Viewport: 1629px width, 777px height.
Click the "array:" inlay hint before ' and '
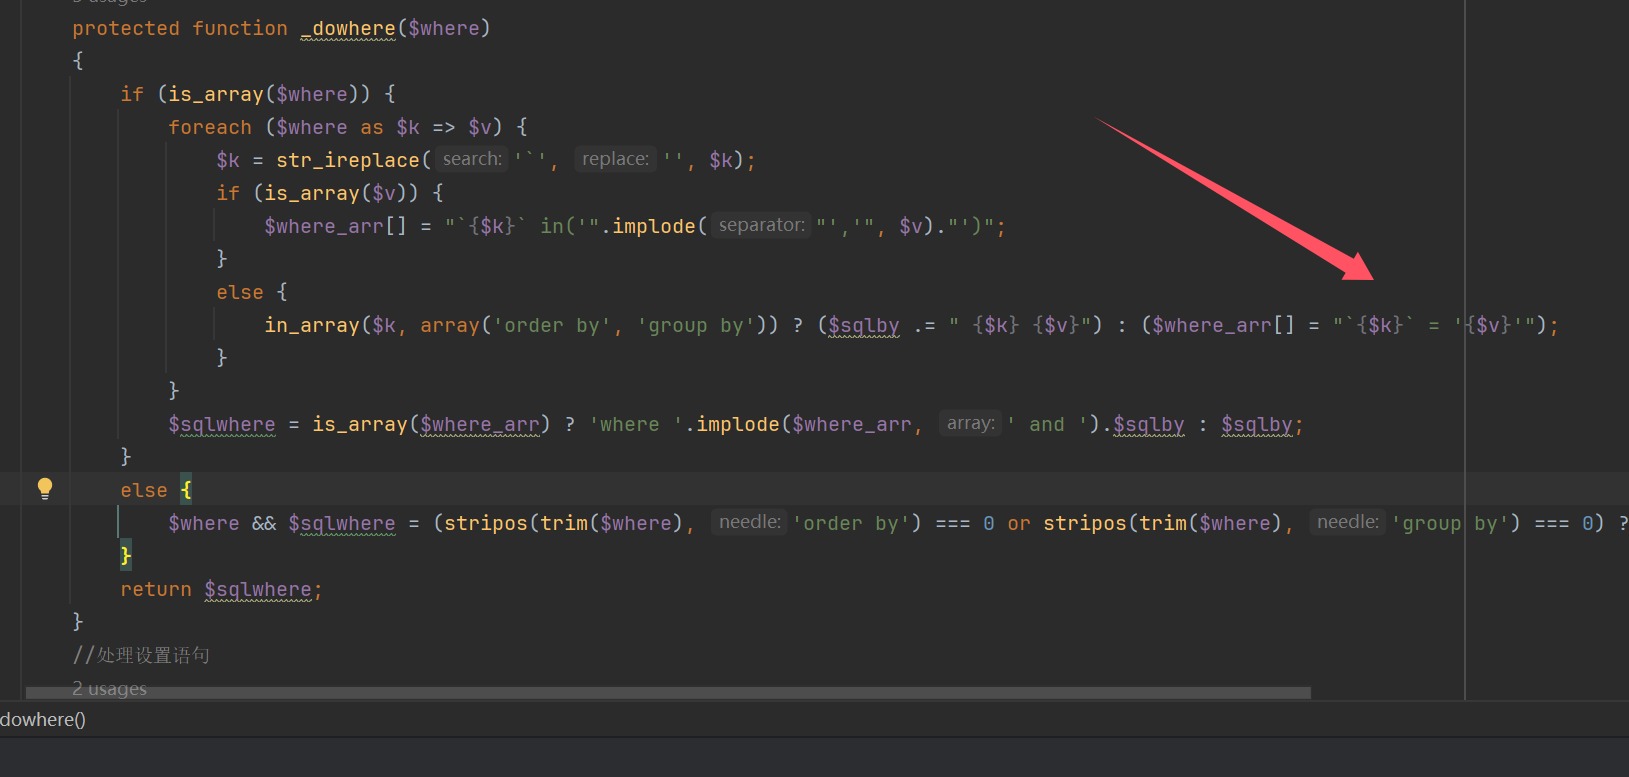pyautogui.click(x=970, y=423)
